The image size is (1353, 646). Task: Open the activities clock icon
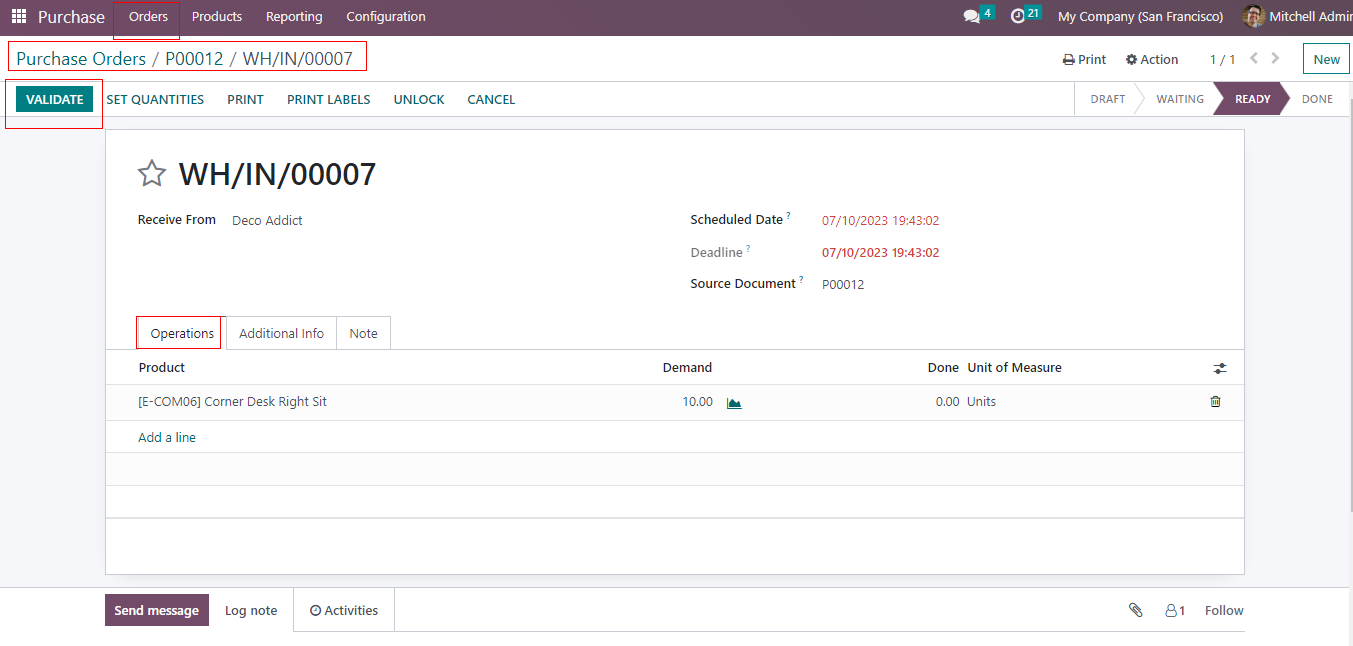(x=1018, y=16)
